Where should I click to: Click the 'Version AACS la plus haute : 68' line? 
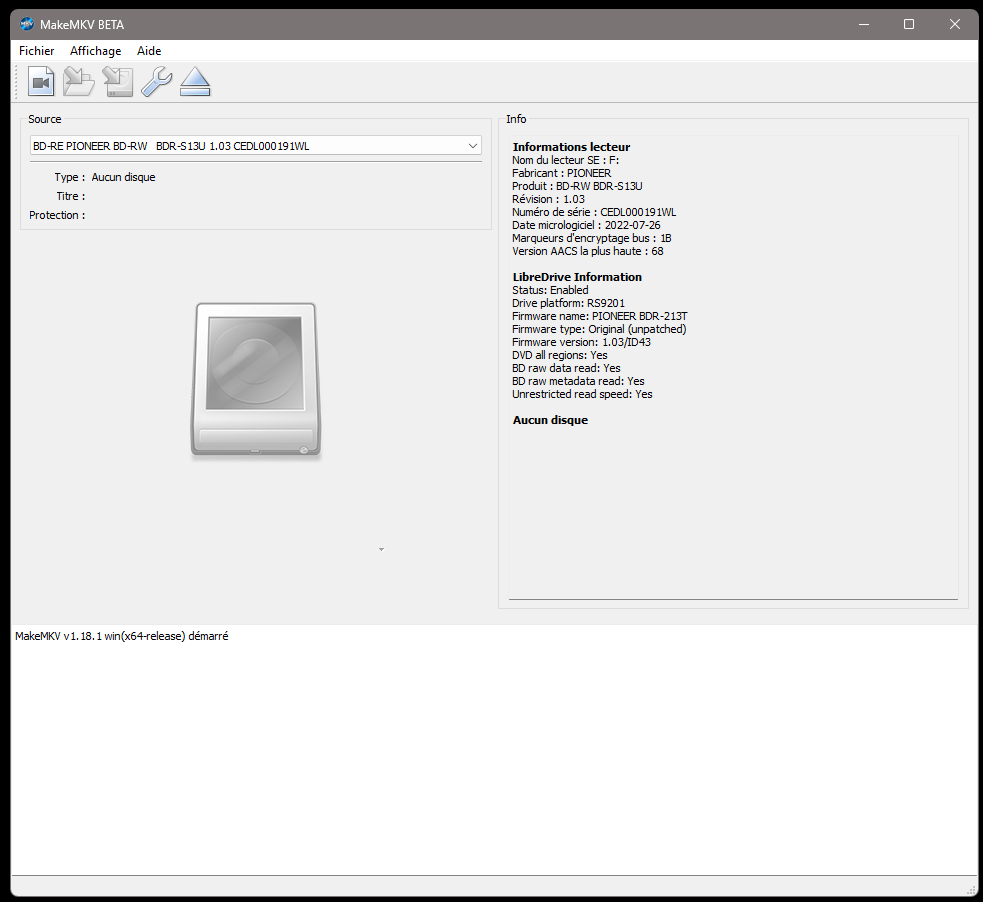tap(587, 251)
